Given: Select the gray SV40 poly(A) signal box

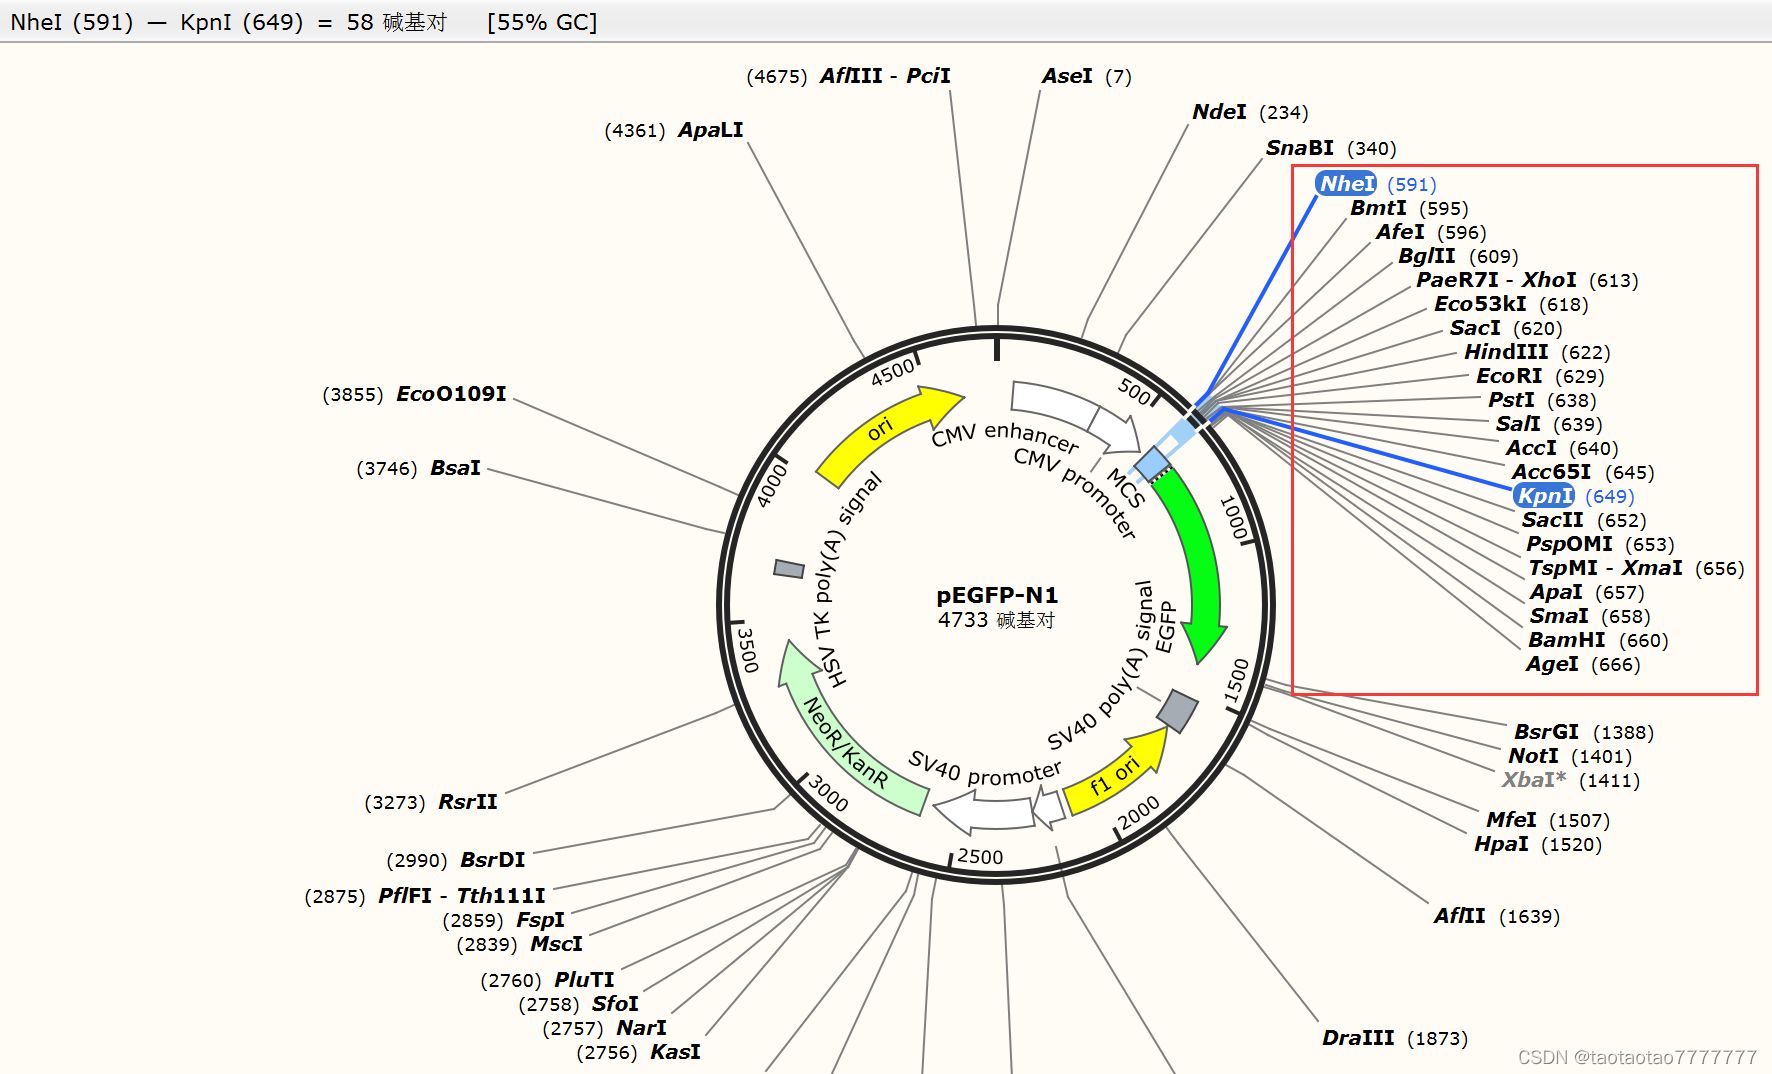Looking at the screenshot, I should tap(1177, 711).
